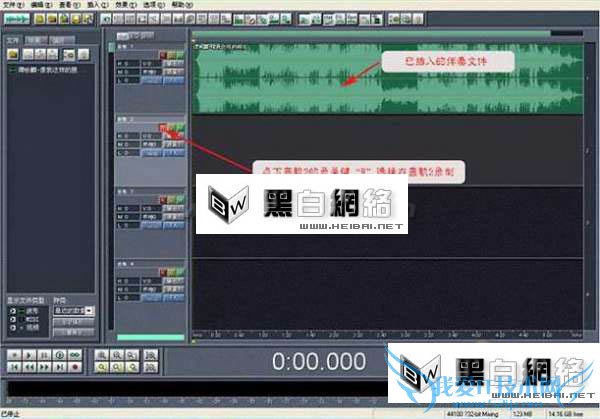The height and width of the screenshot is (419, 600).
Task: Click Zoom Out Full magnifier icon
Action: (x=132, y=355)
